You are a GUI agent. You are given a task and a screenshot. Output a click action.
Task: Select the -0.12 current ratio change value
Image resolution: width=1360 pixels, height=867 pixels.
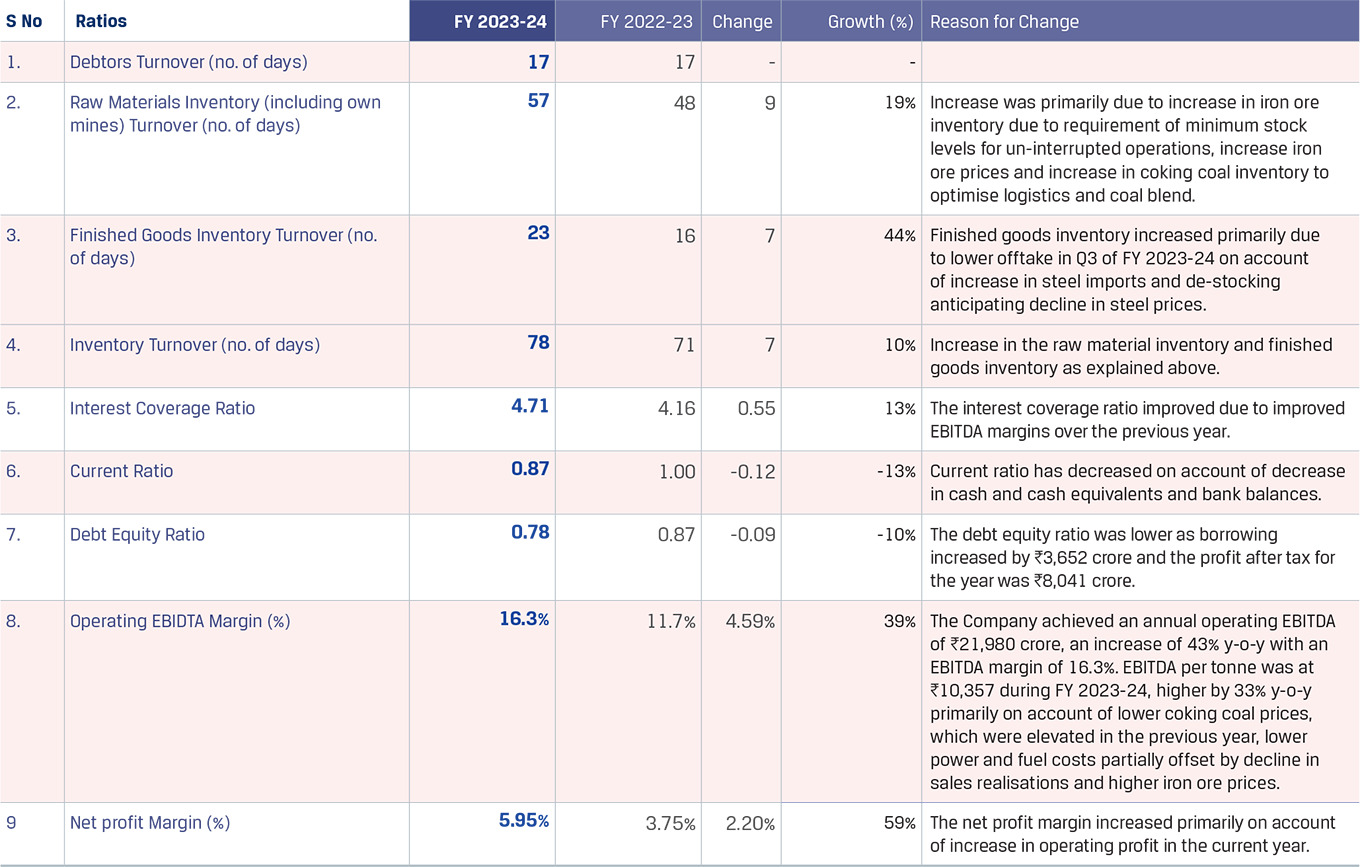coord(750,472)
